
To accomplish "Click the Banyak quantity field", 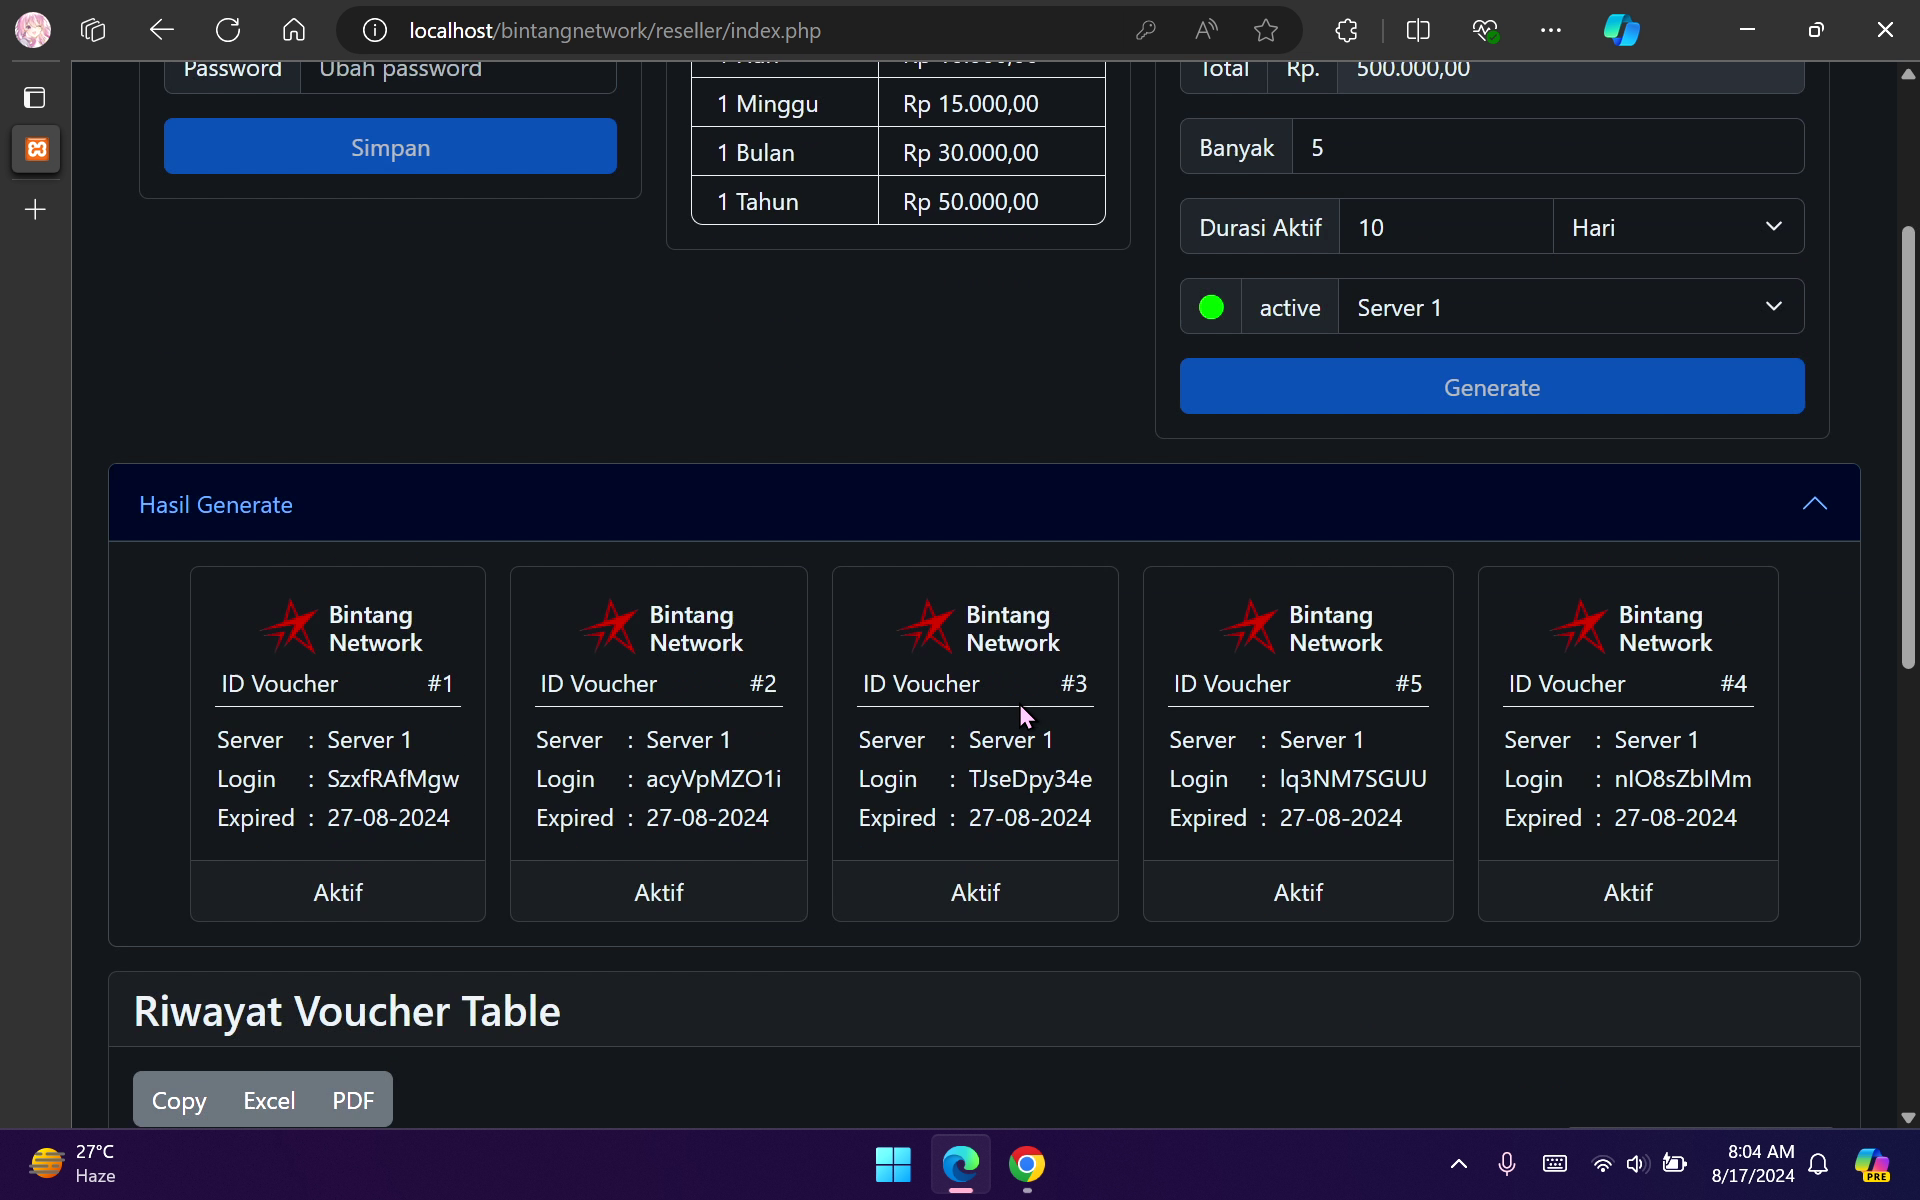I will pyautogui.click(x=1548, y=147).
